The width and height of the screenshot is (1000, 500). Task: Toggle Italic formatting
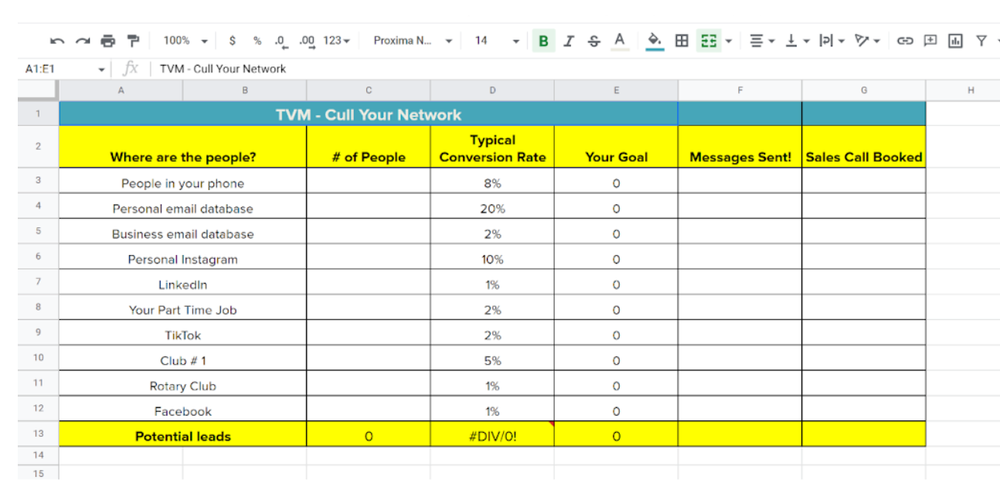pos(569,41)
